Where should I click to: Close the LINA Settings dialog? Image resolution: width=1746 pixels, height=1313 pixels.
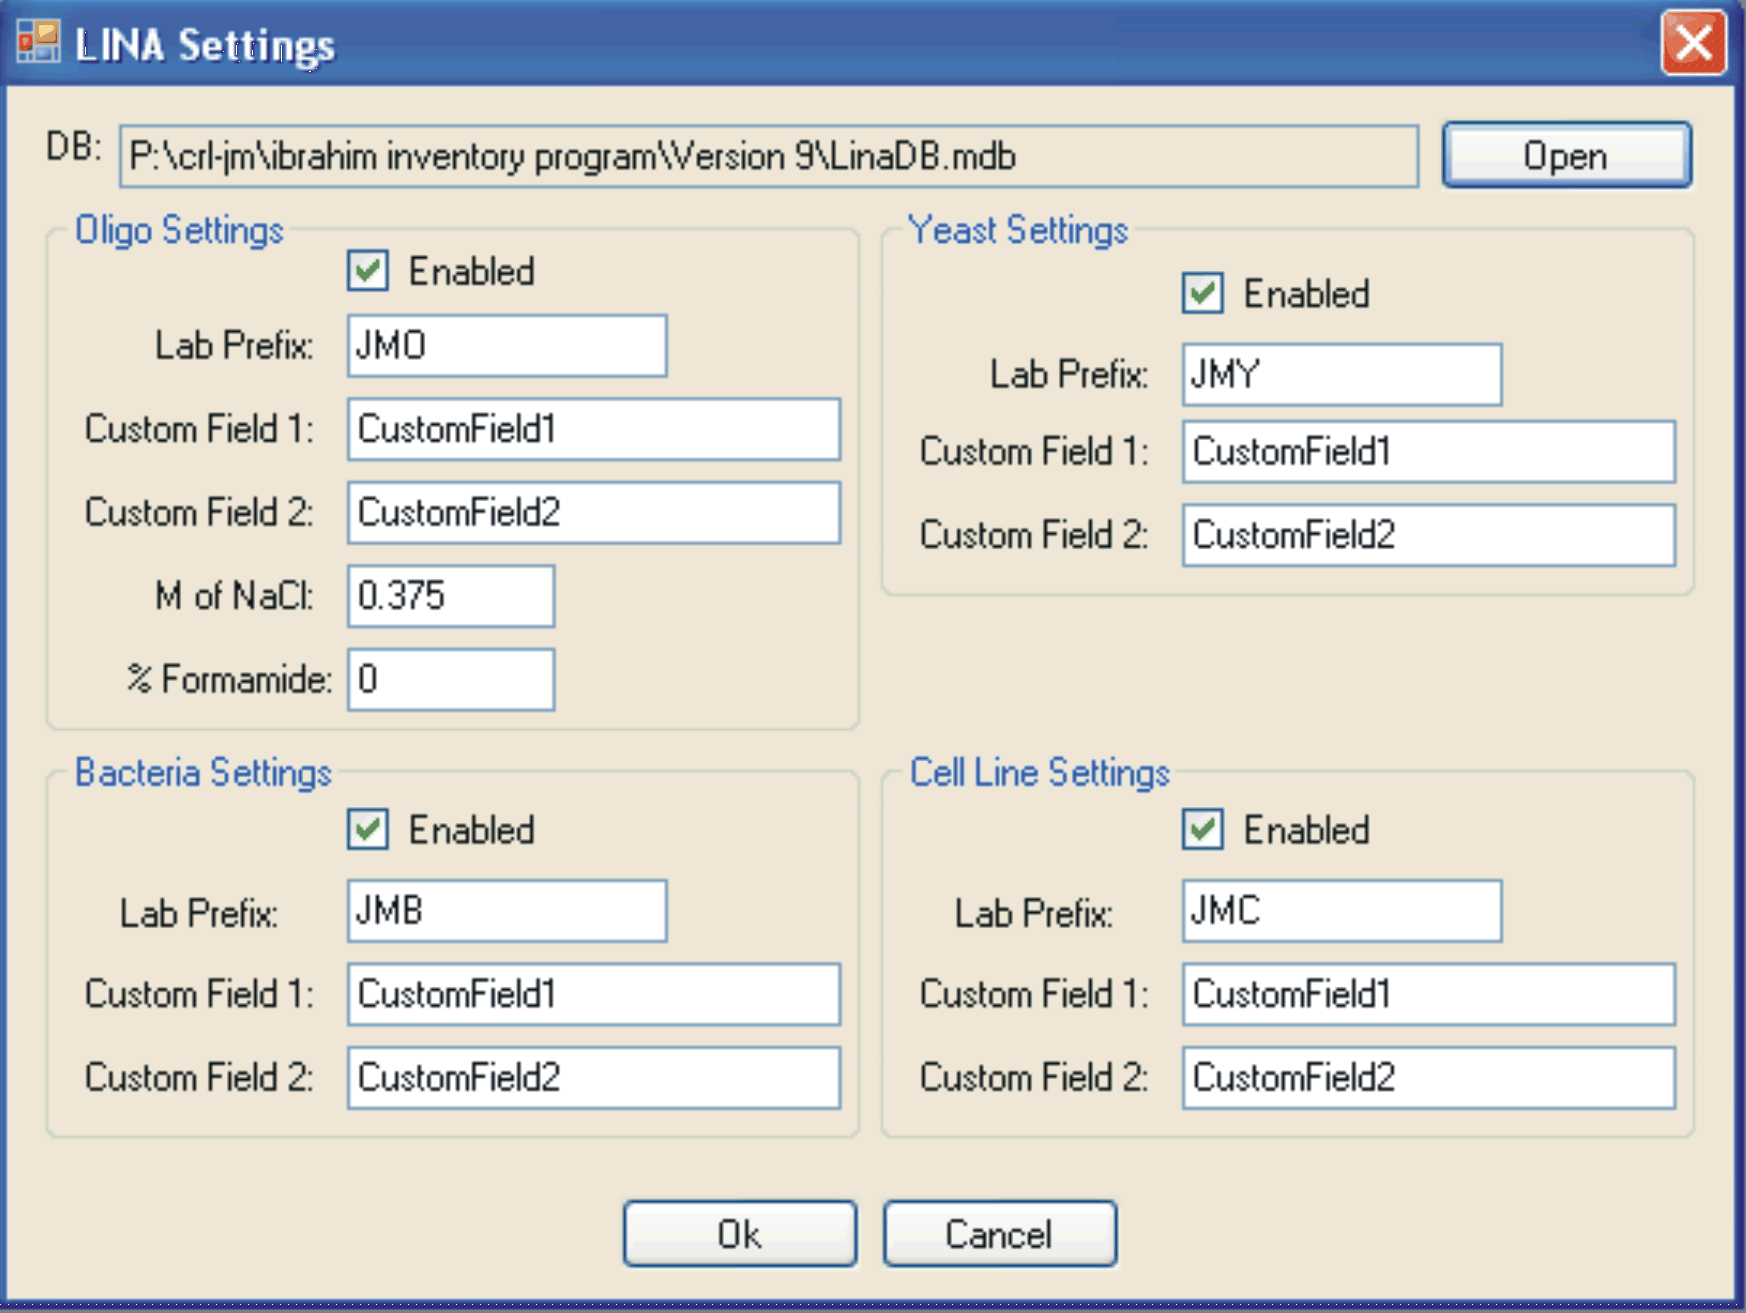[x=1692, y=43]
